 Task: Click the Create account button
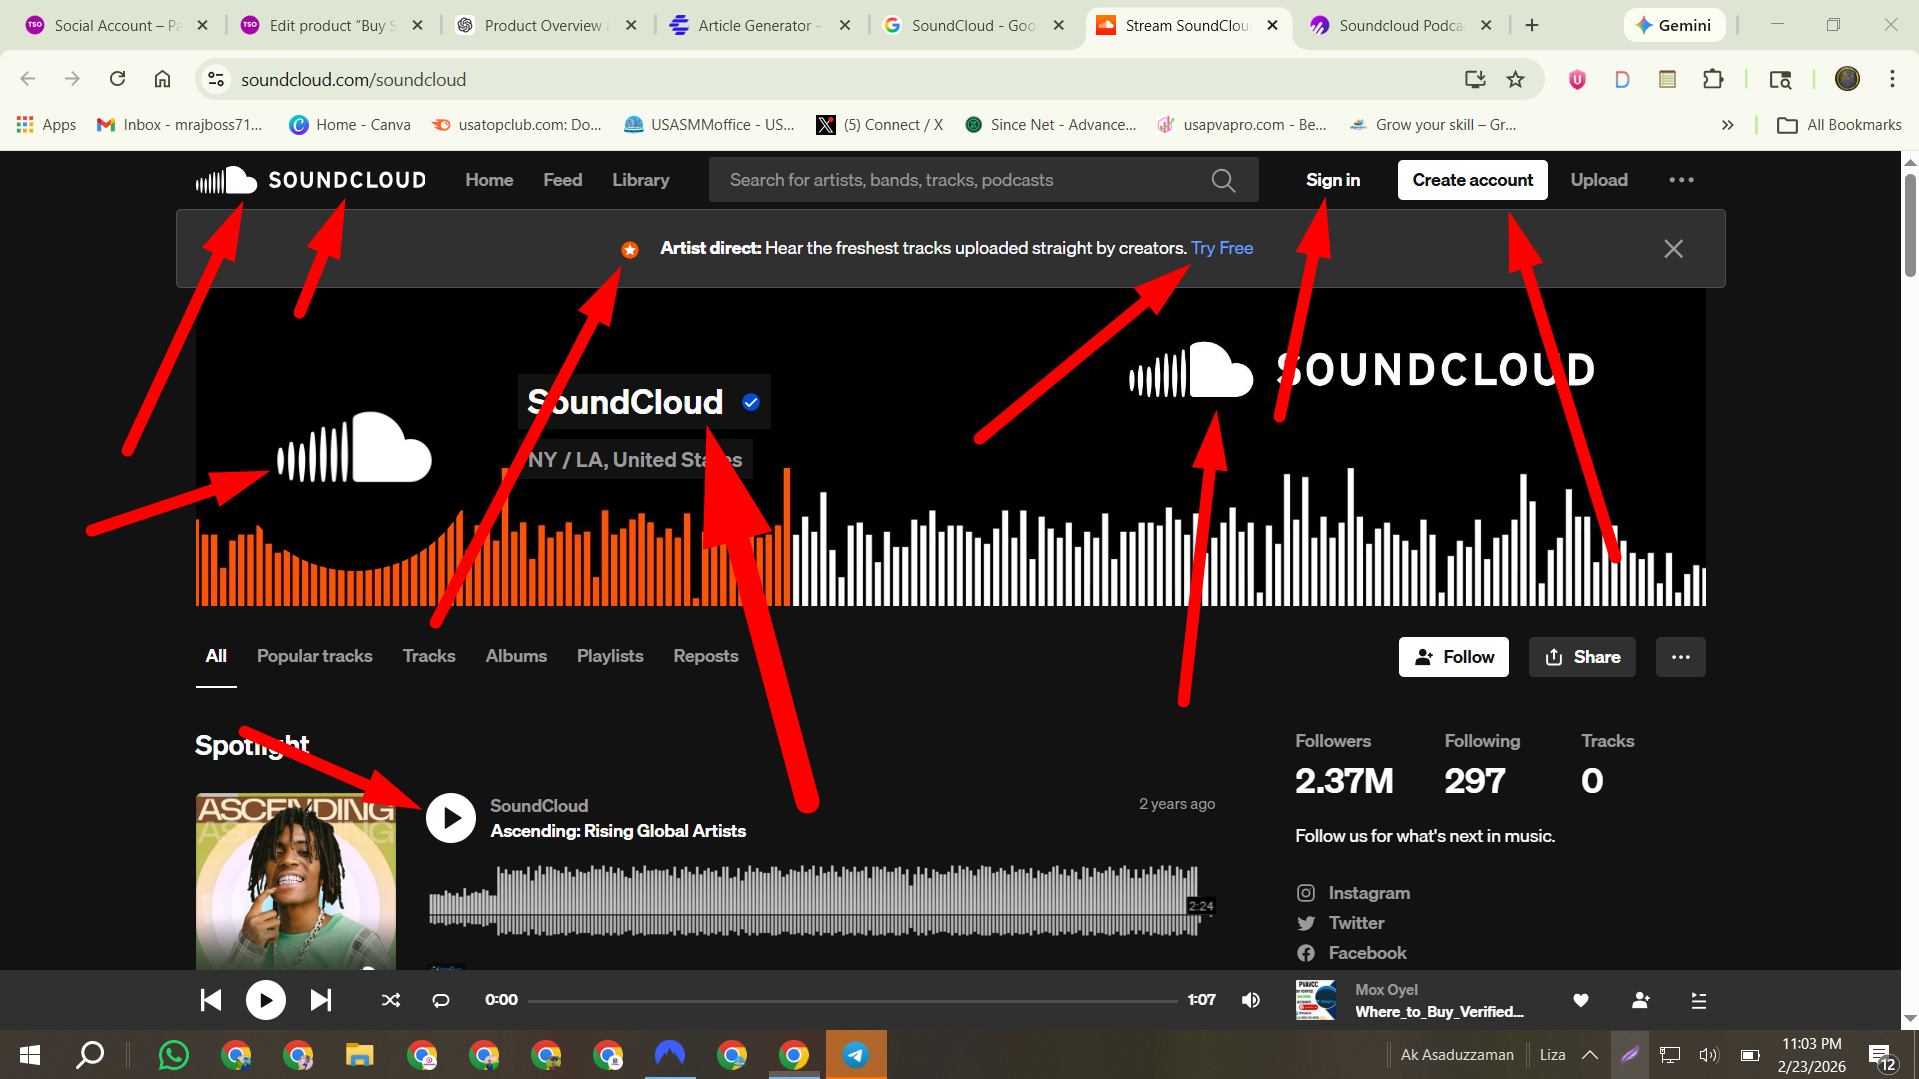[x=1472, y=180]
